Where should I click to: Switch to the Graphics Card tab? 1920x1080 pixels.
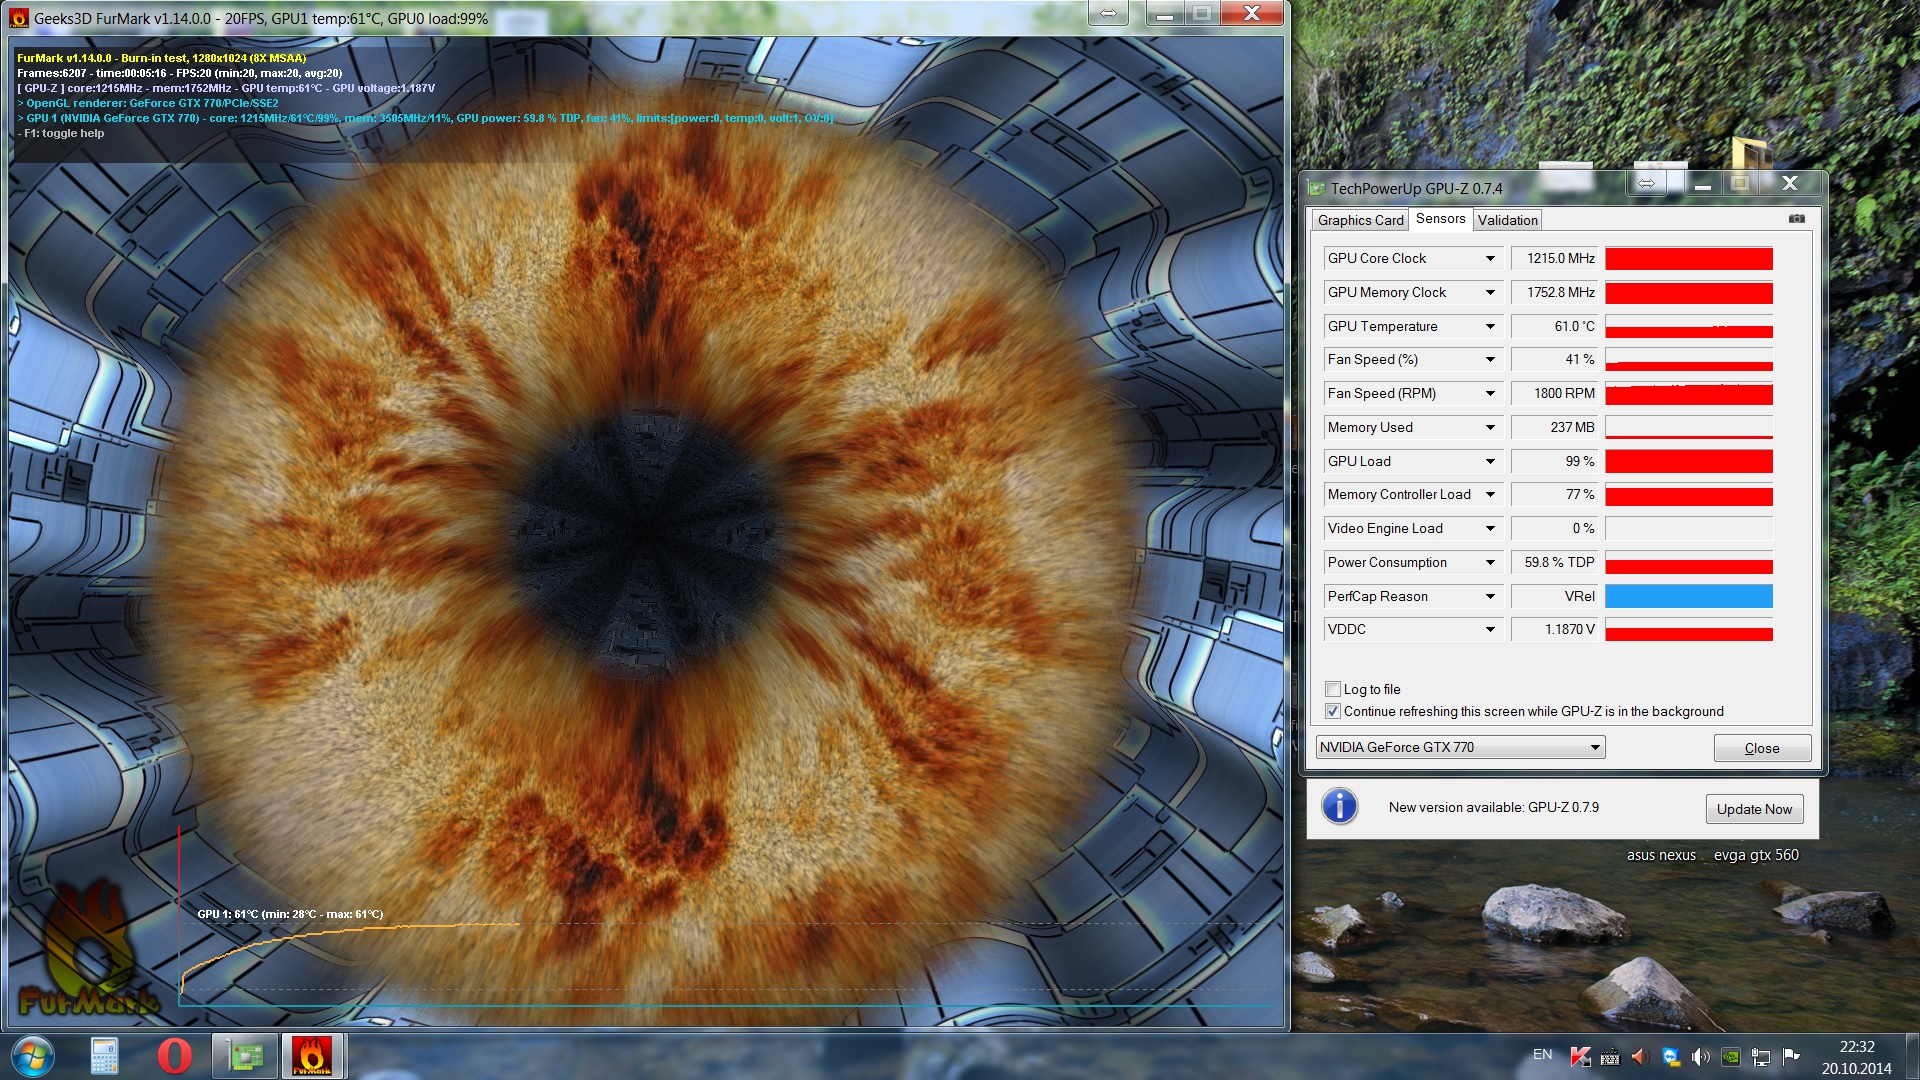click(1360, 220)
